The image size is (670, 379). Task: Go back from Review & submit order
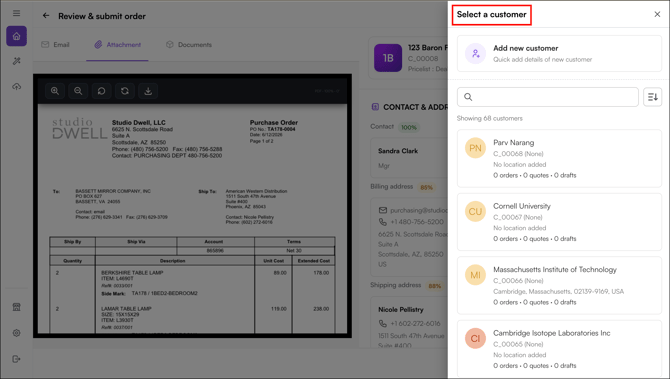[x=46, y=16]
